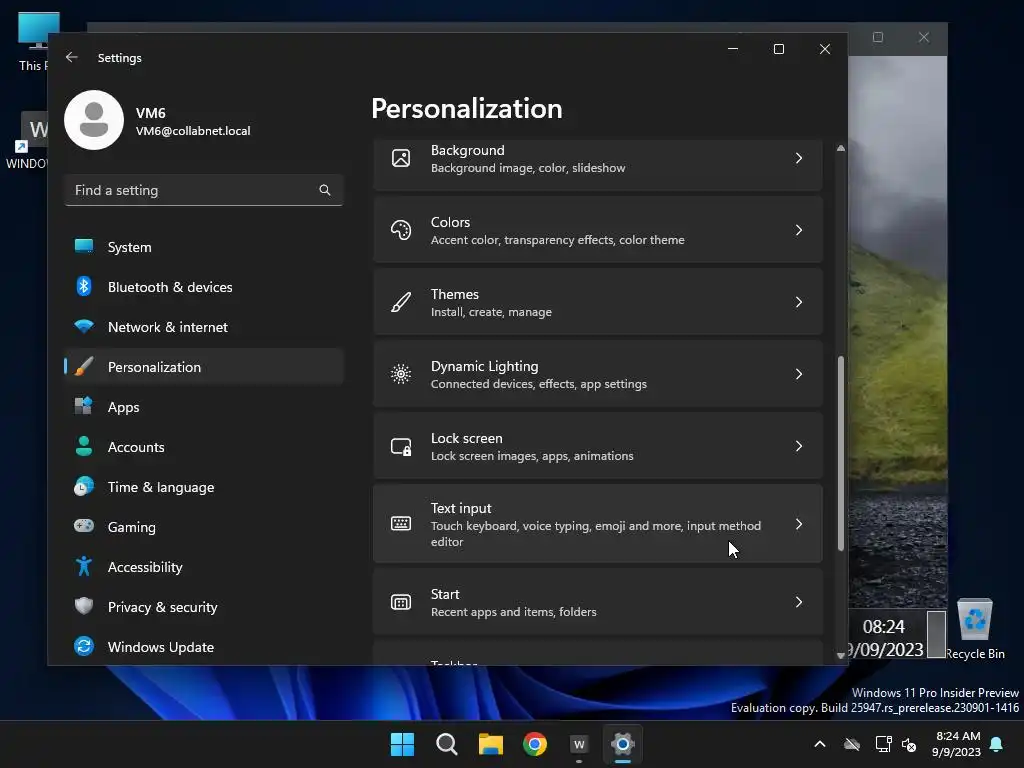Open Start Recent apps and items settings
The height and width of the screenshot is (768, 1024).
(598, 602)
